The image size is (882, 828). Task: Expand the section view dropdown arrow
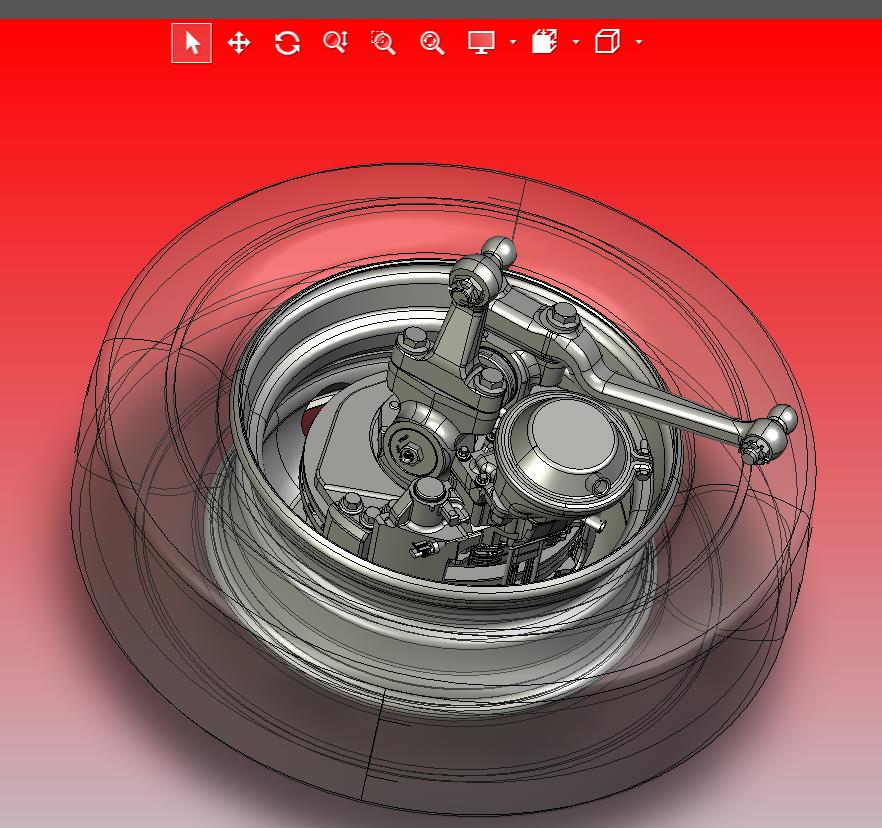[x=575, y=42]
